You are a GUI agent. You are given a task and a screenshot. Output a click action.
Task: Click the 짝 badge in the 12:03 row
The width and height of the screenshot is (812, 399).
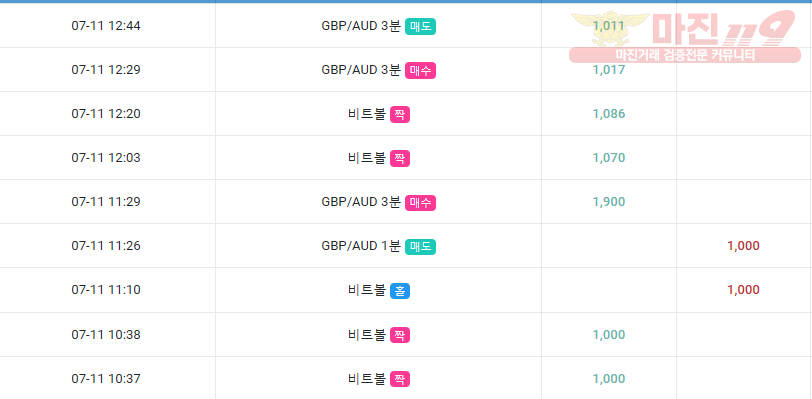click(x=399, y=158)
